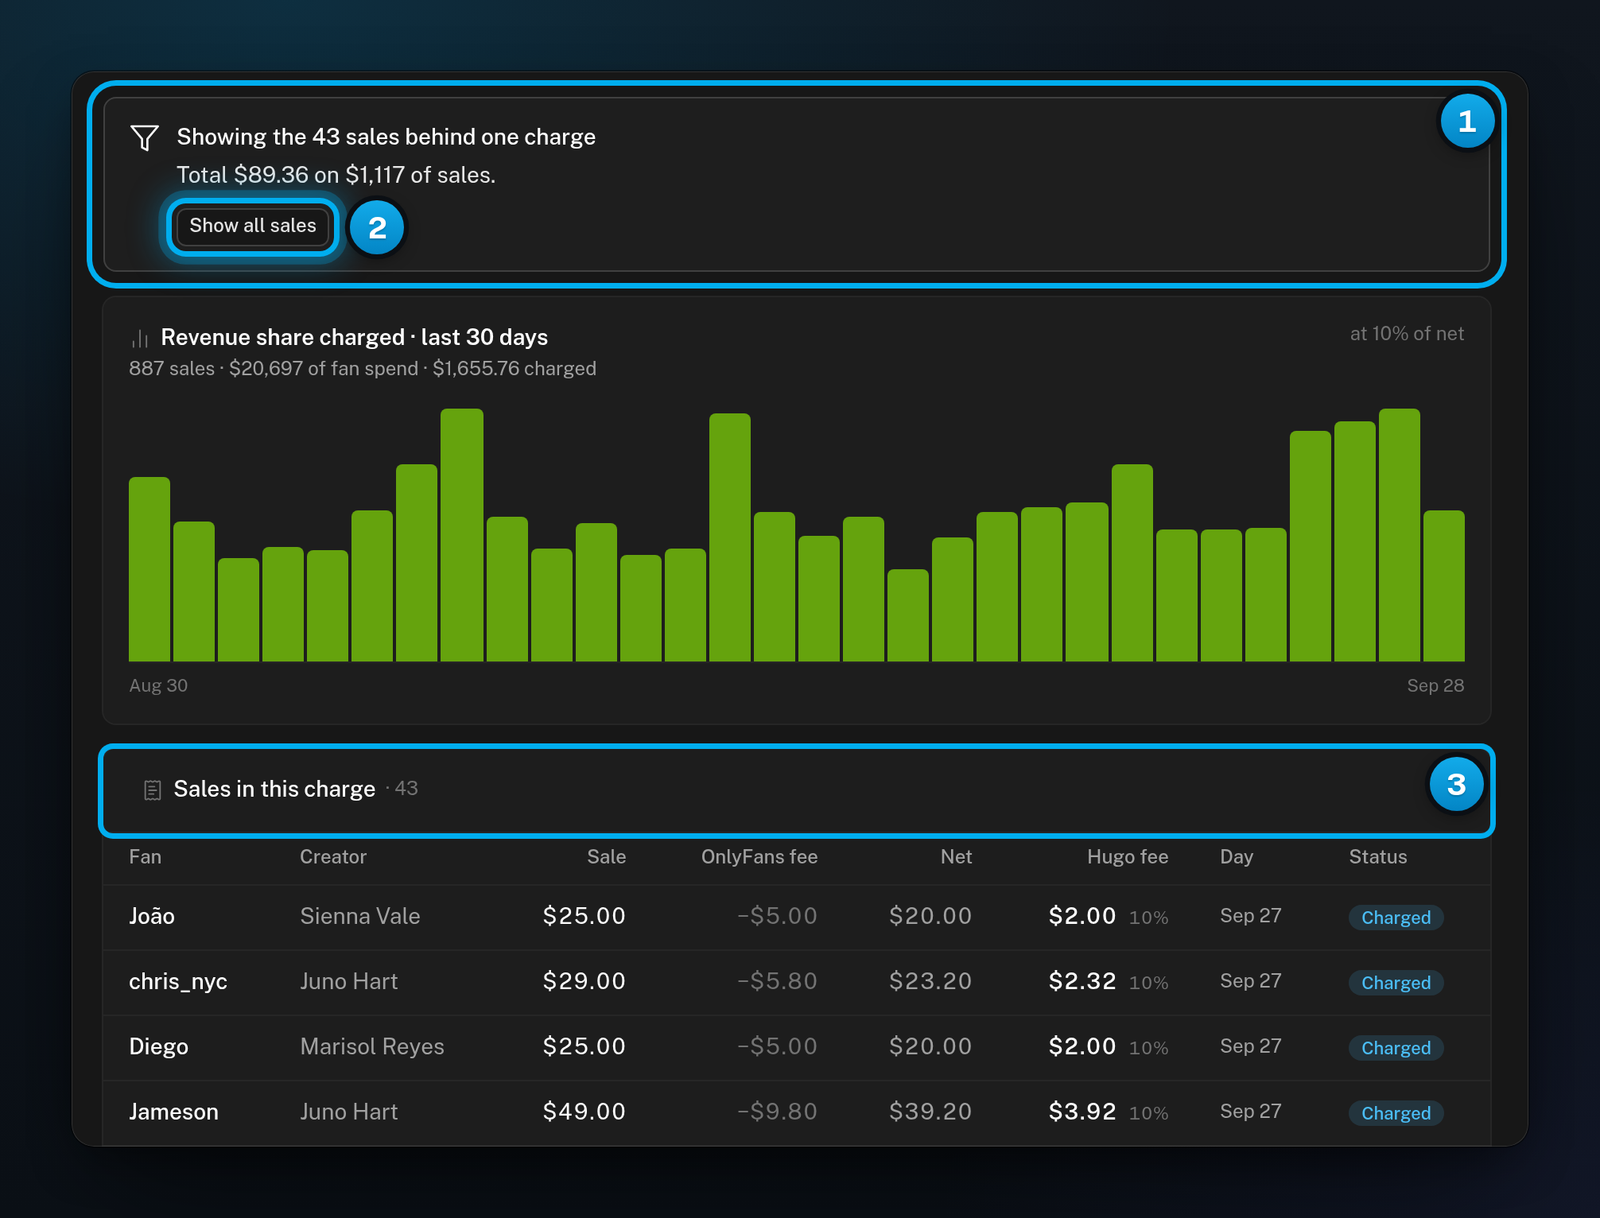Click the 'at 10% of net' label
Viewport: 1600px width, 1218px height.
(x=1407, y=334)
